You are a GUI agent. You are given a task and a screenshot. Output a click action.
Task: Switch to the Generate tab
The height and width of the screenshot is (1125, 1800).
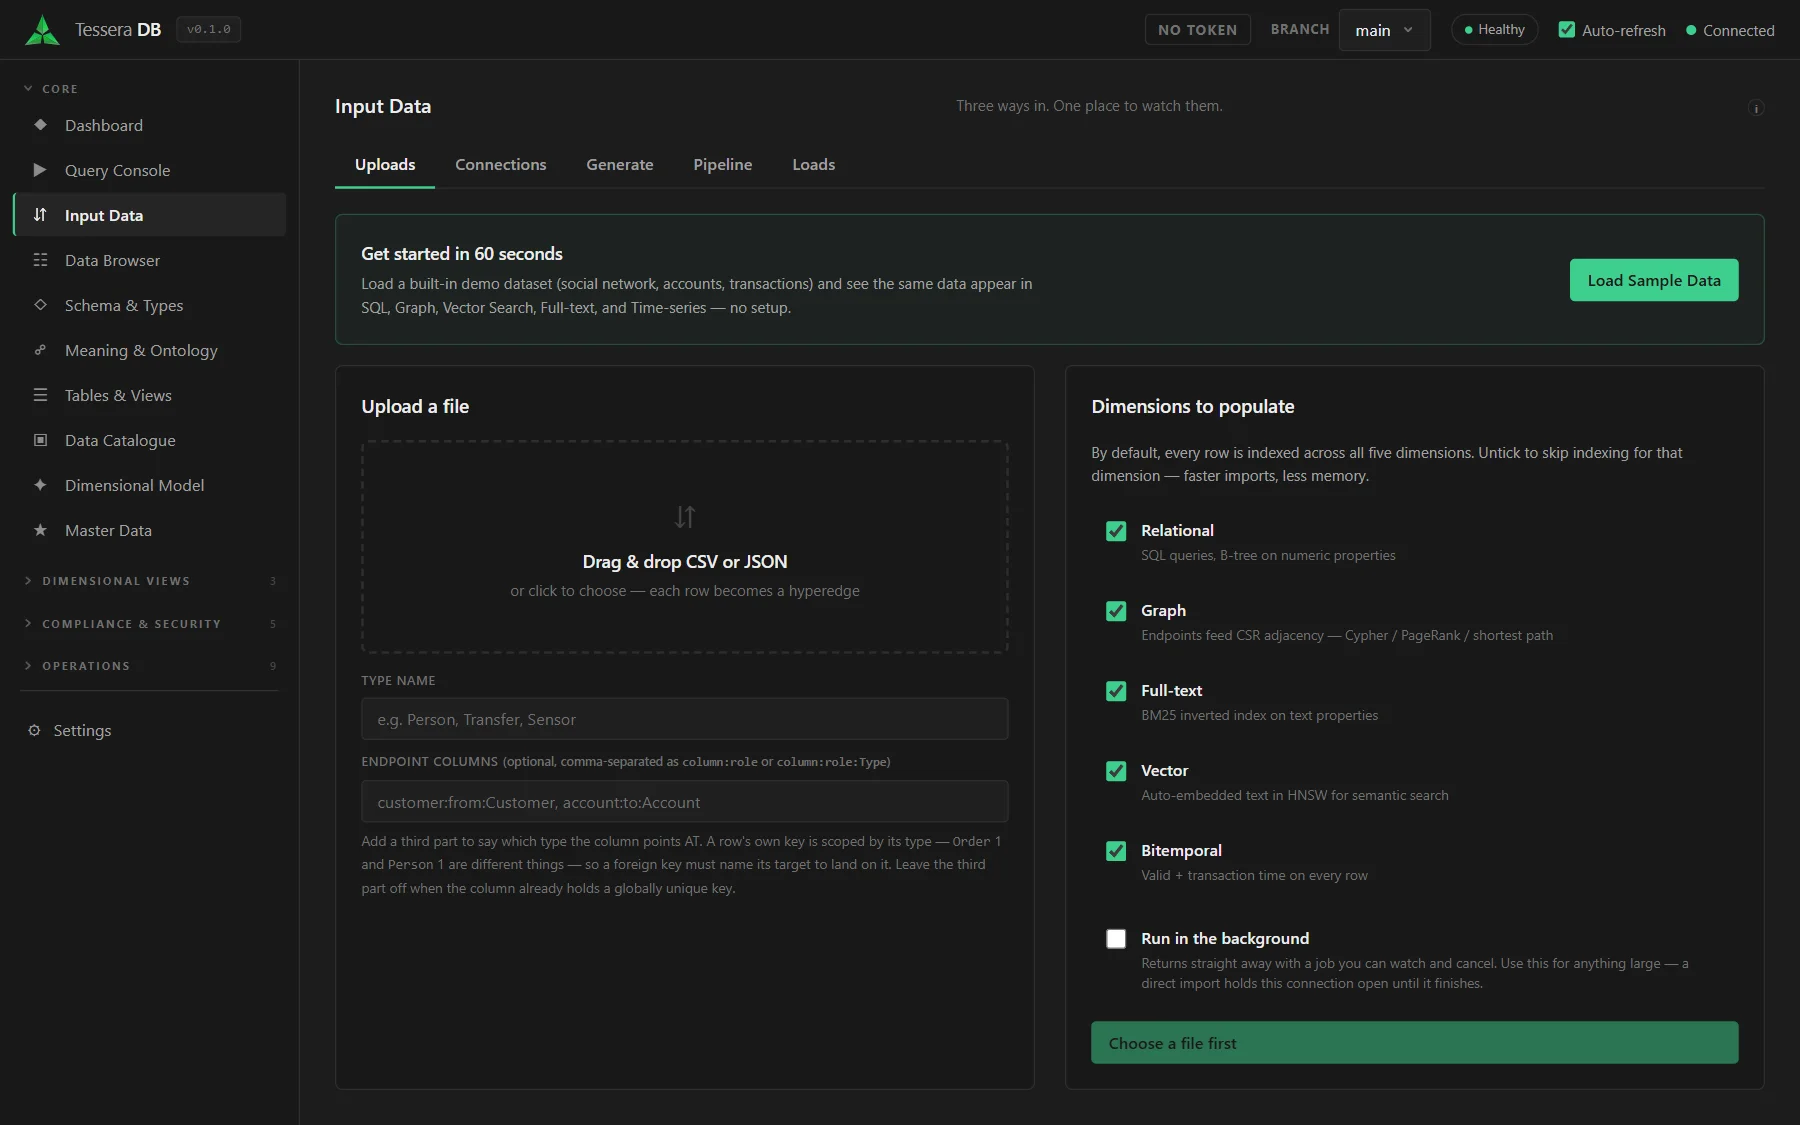coord(619,165)
